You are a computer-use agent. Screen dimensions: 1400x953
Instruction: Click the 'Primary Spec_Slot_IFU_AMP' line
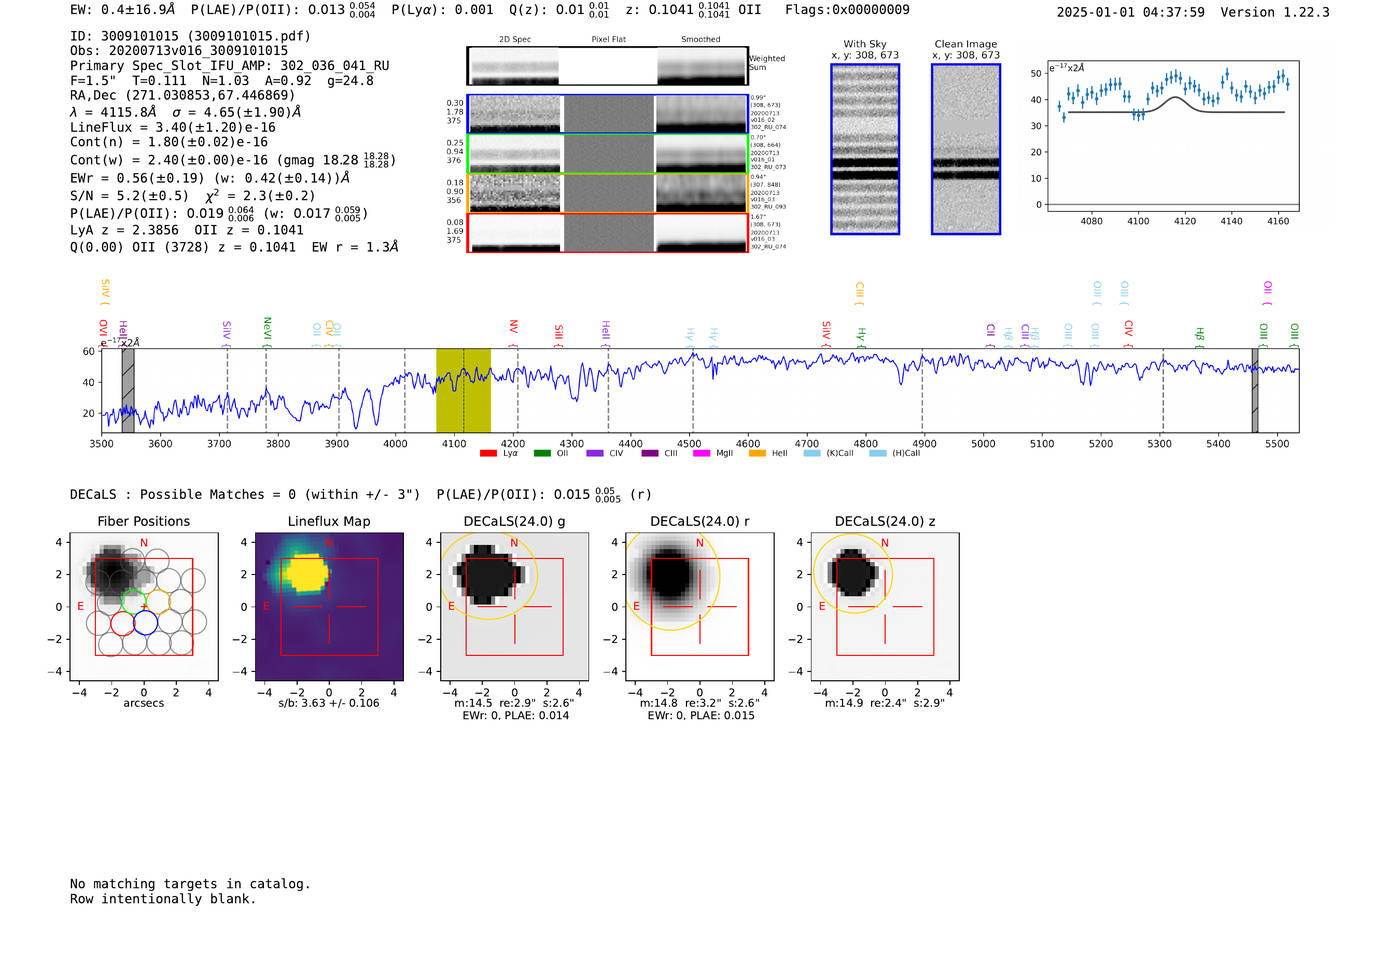(x=230, y=65)
